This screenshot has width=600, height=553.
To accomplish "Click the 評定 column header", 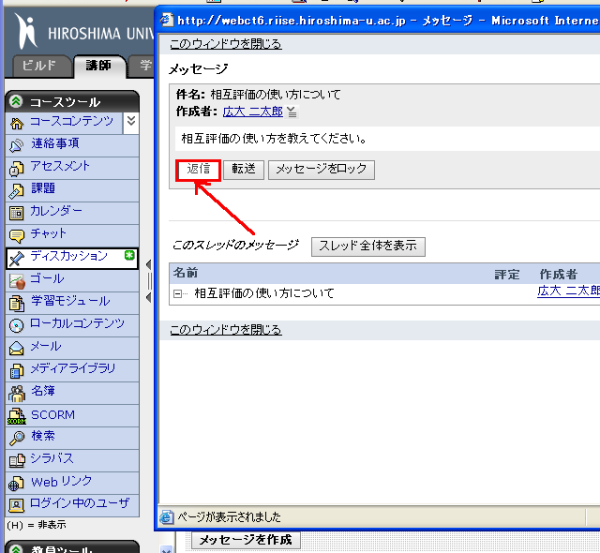I will [x=507, y=274].
